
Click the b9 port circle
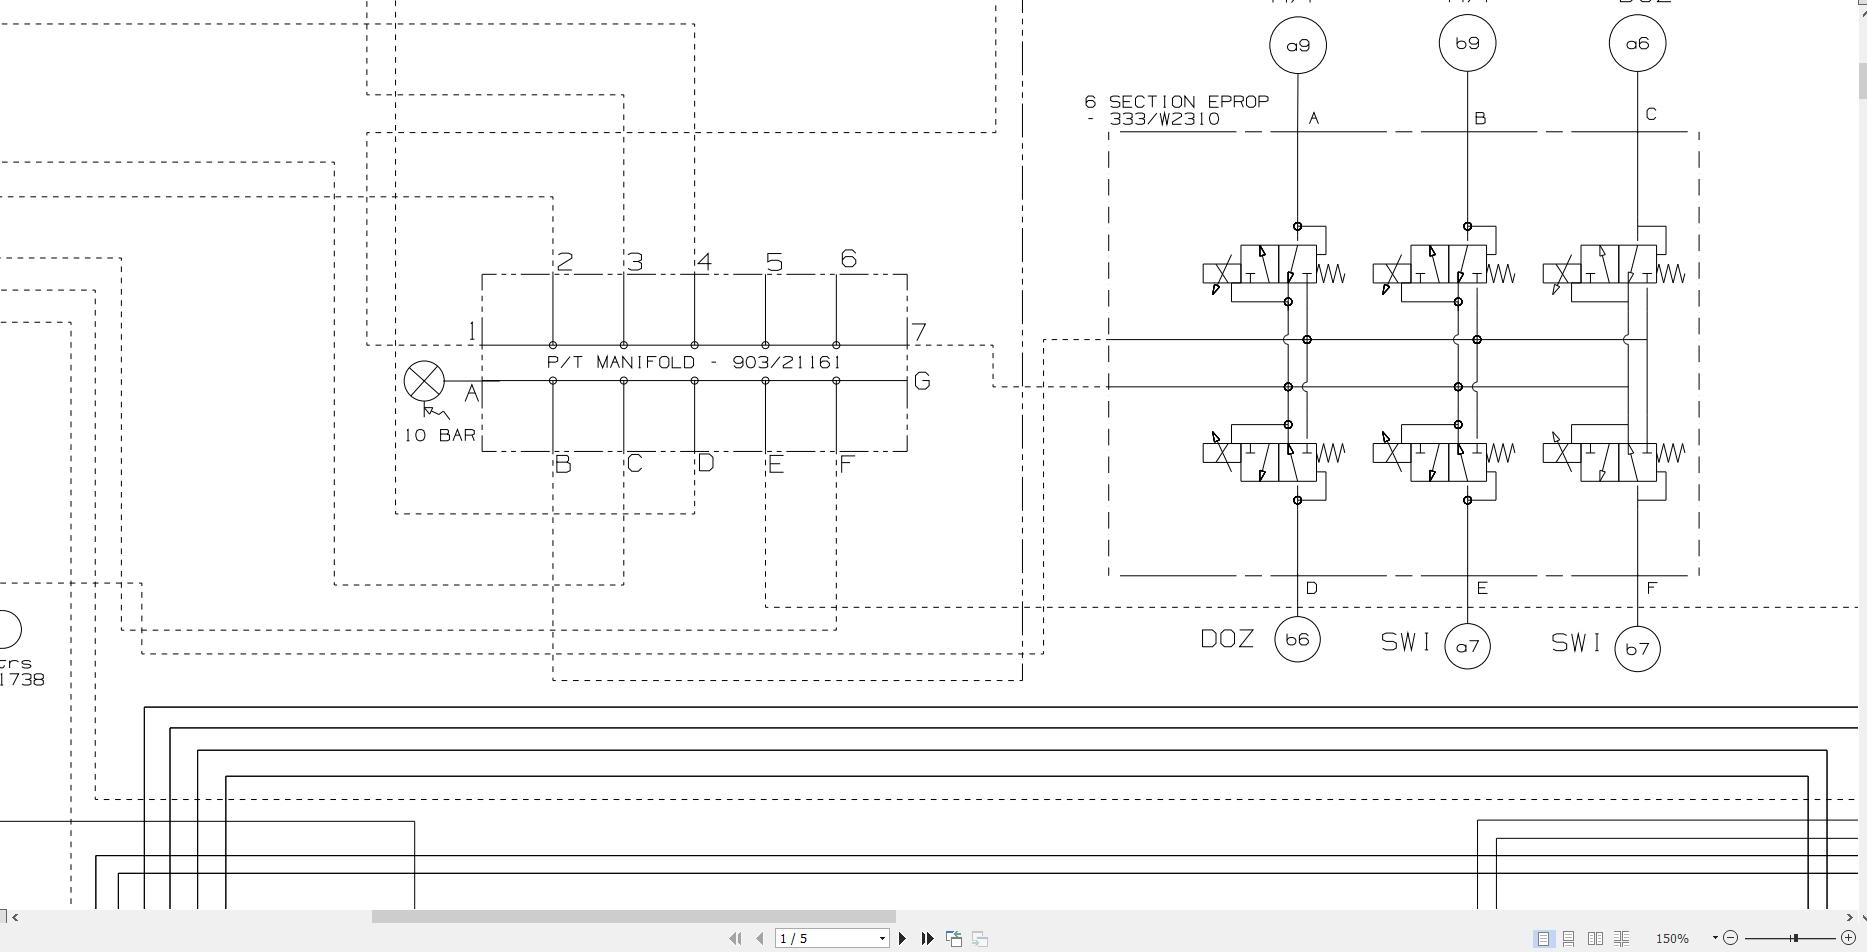[x=1467, y=43]
